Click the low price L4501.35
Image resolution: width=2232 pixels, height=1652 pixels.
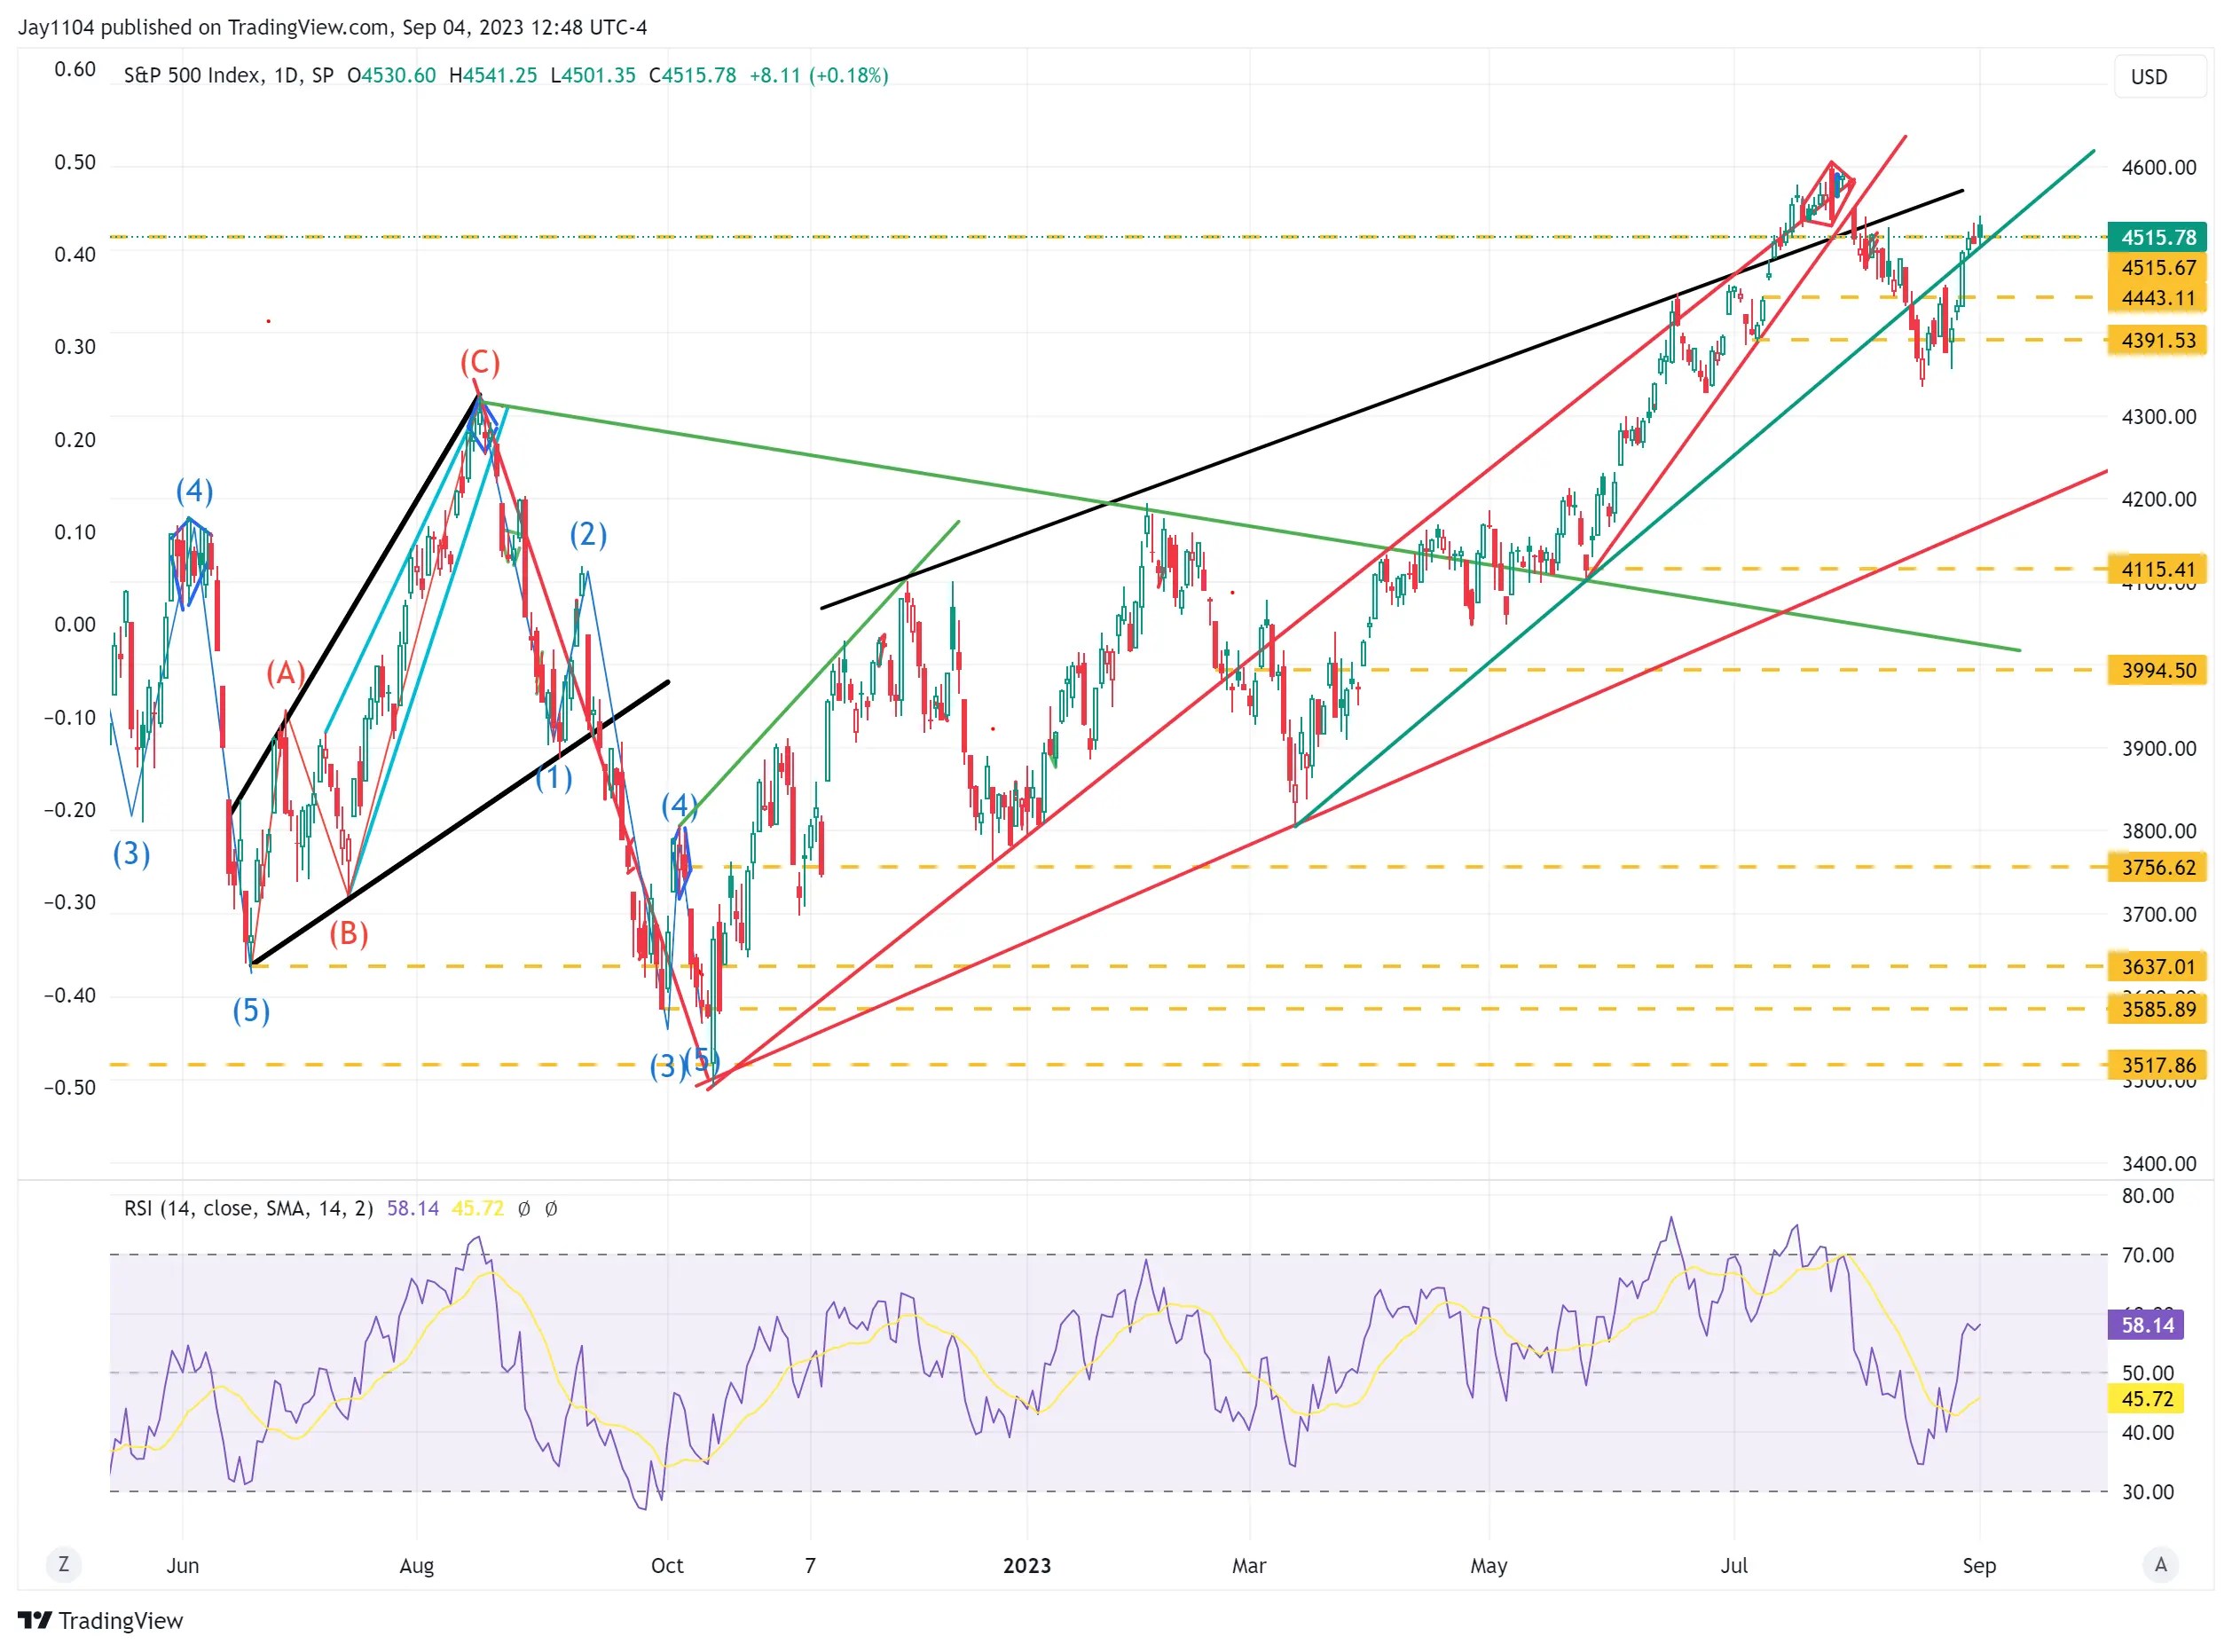(x=593, y=76)
